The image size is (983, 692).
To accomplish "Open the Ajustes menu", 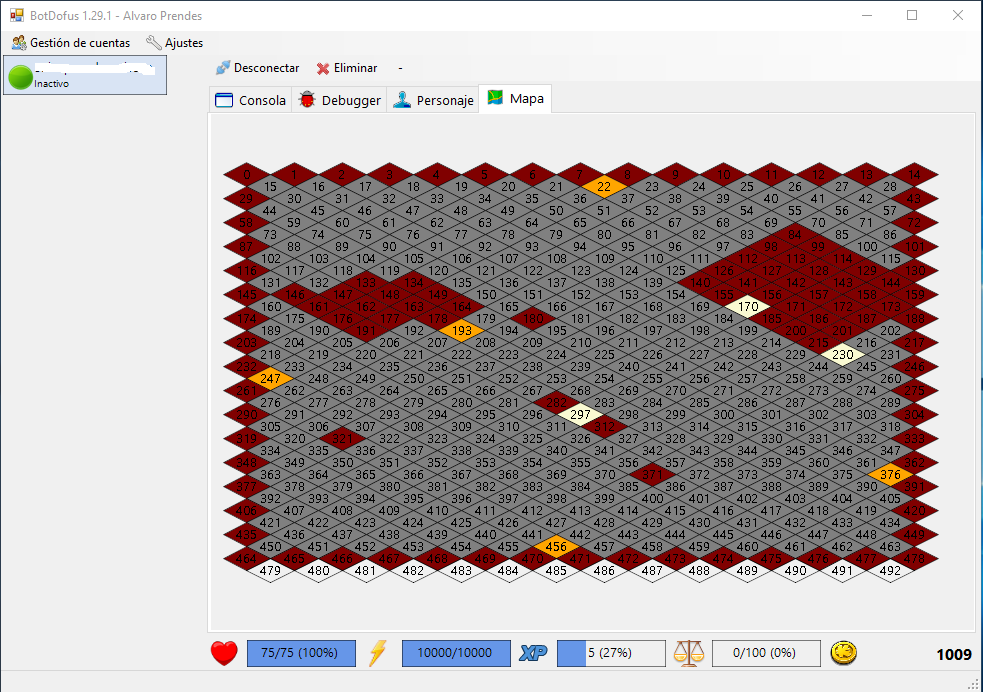I will tap(175, 43).
